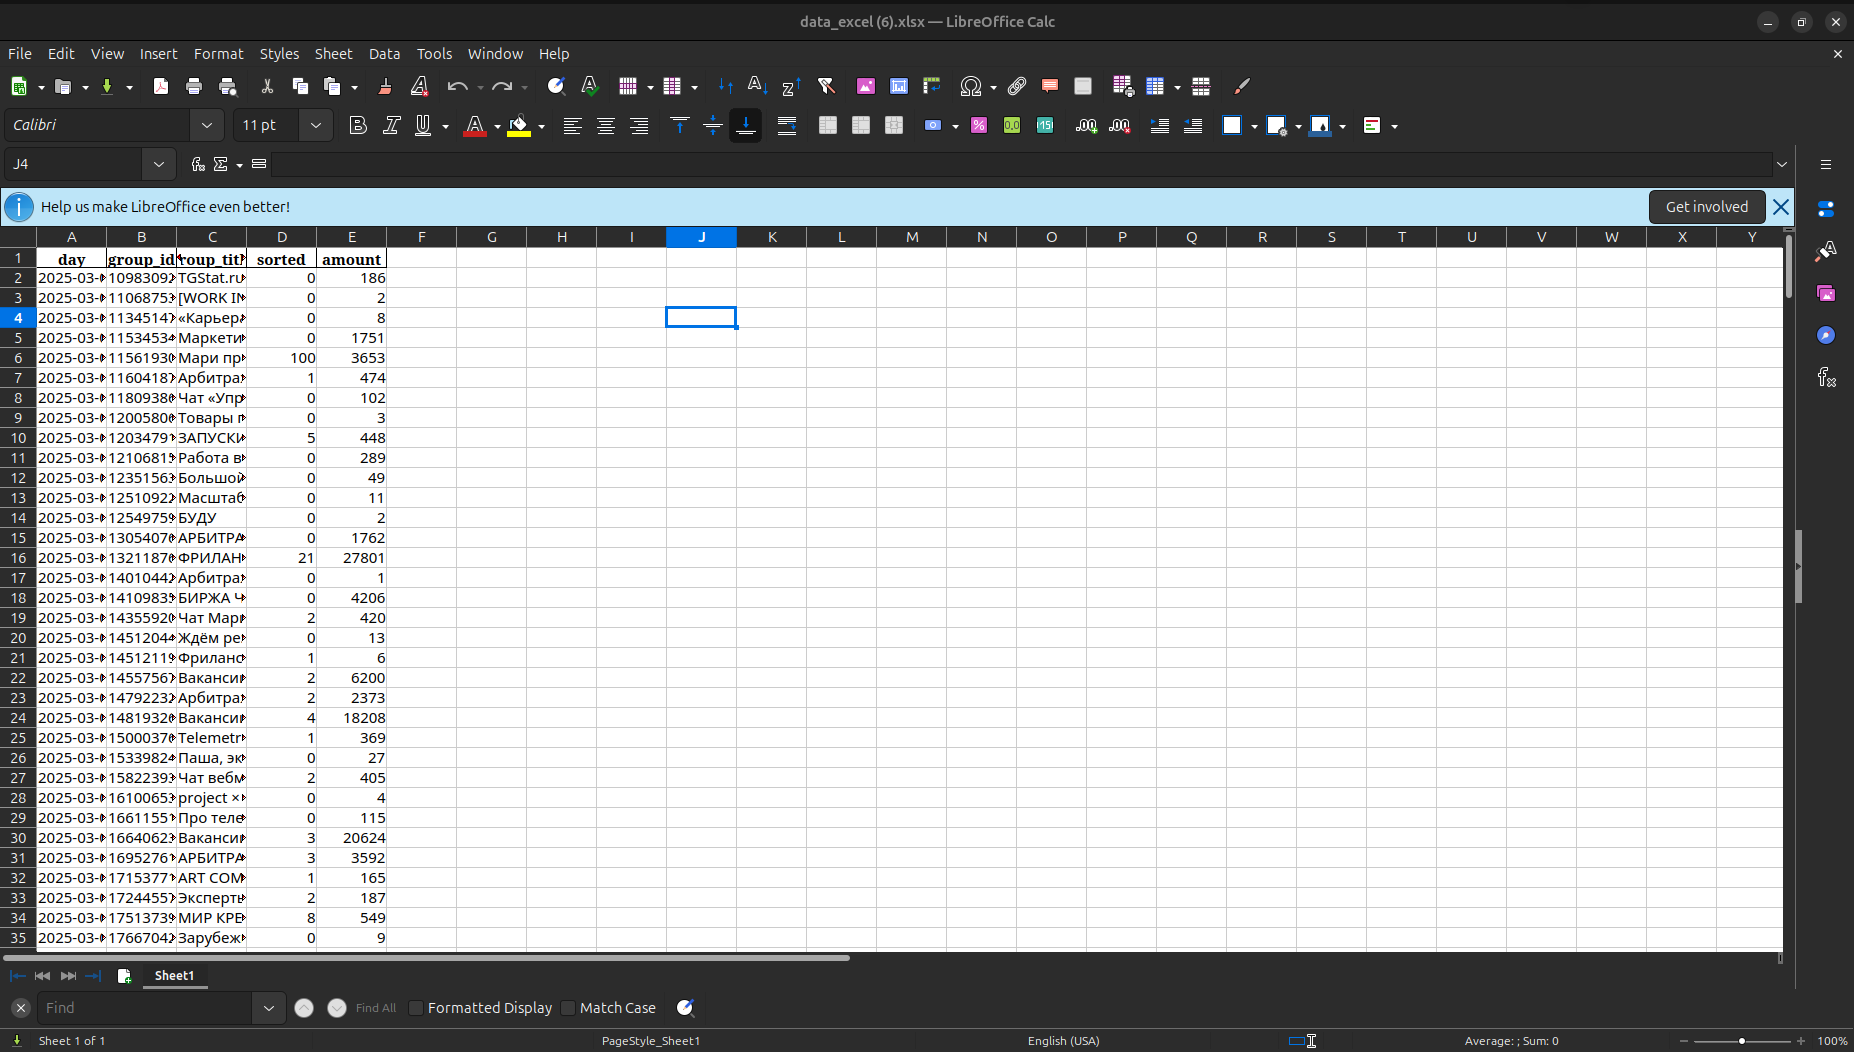Open the Data menu

point(384,54)
